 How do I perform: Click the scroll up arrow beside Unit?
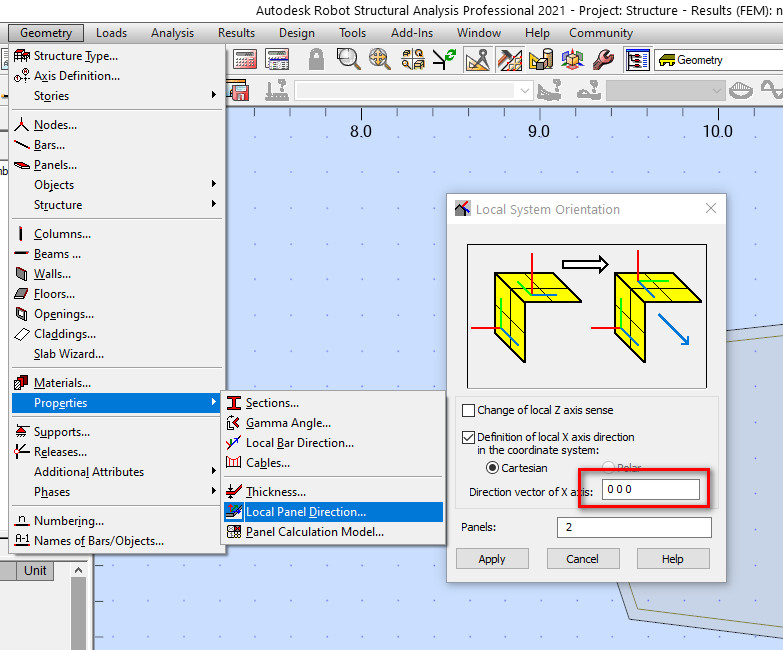(x=78, y=570)
